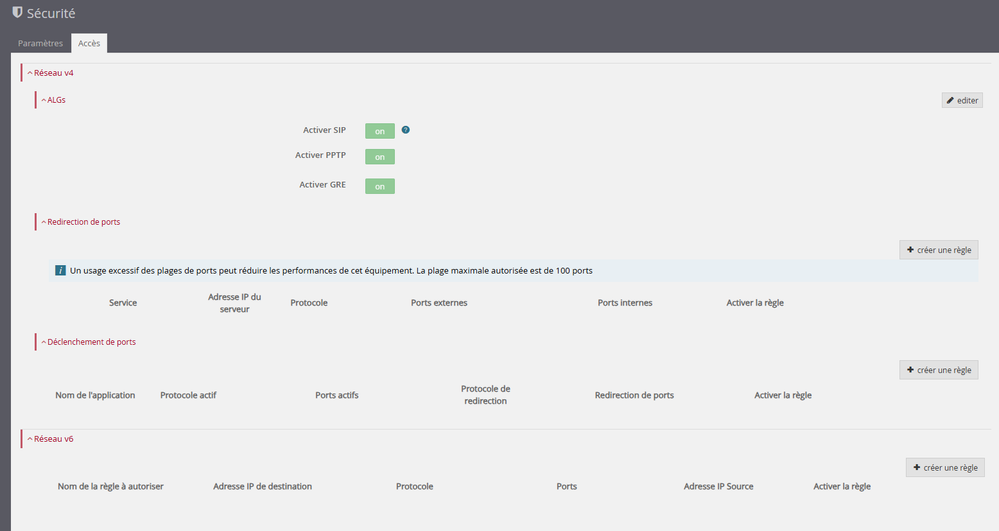Click the Adresse IP Source column header
This screenshot has height=531, width=999.
(718, 487)
